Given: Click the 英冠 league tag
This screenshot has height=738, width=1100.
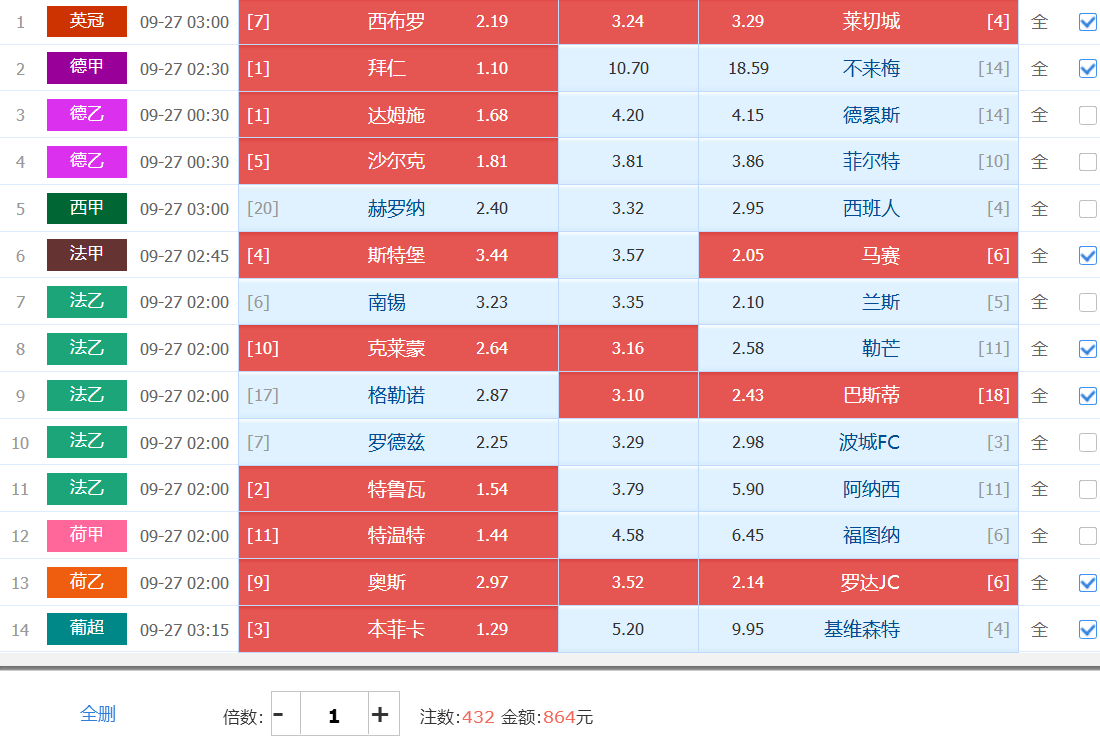Looking at the screenshot, I should pos(87,21).
